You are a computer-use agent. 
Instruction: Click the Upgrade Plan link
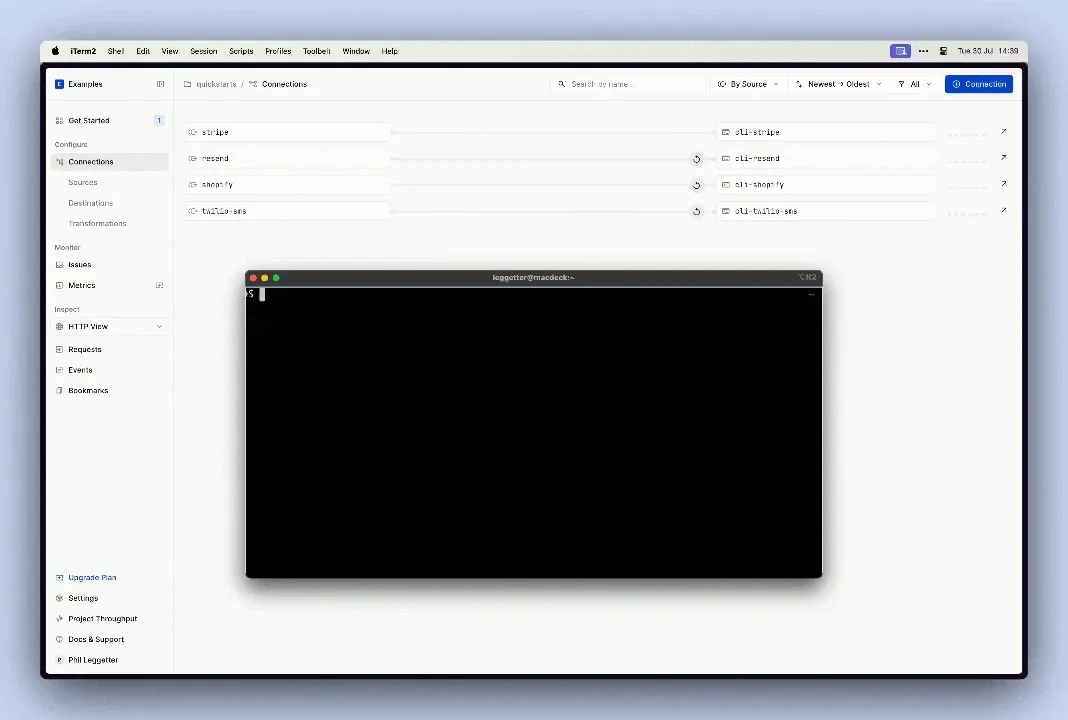point(92,578)
